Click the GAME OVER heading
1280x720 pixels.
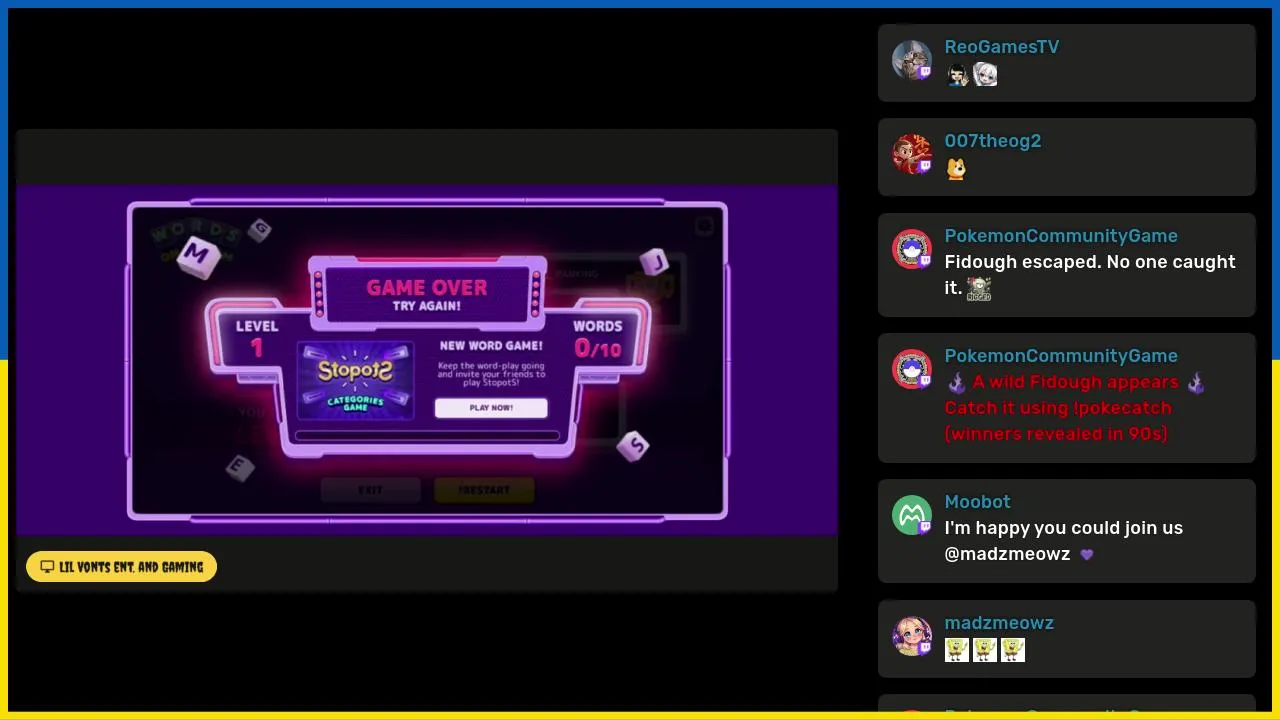427,287
